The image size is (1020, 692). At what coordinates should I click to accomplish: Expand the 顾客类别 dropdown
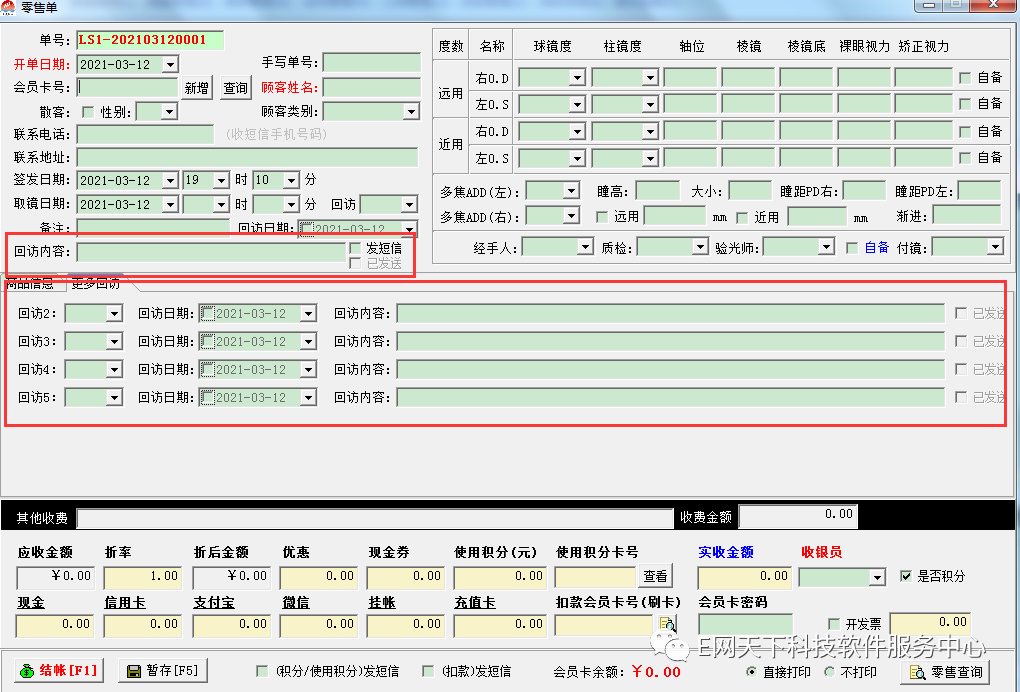coord(409,112)
